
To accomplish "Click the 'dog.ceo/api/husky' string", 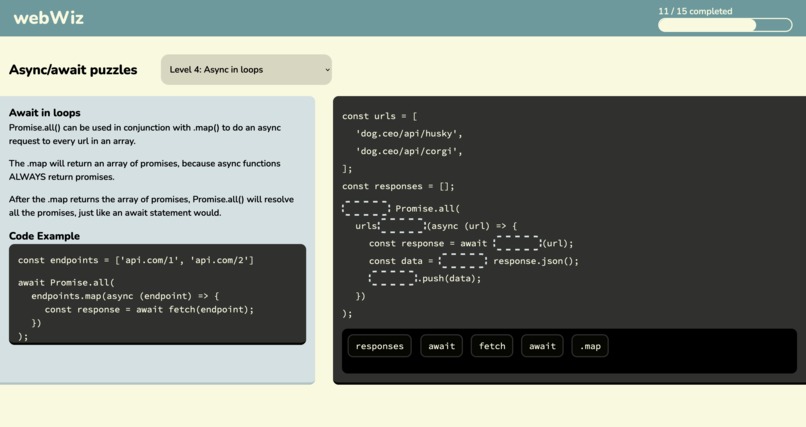I will click(x=409, y=134).
